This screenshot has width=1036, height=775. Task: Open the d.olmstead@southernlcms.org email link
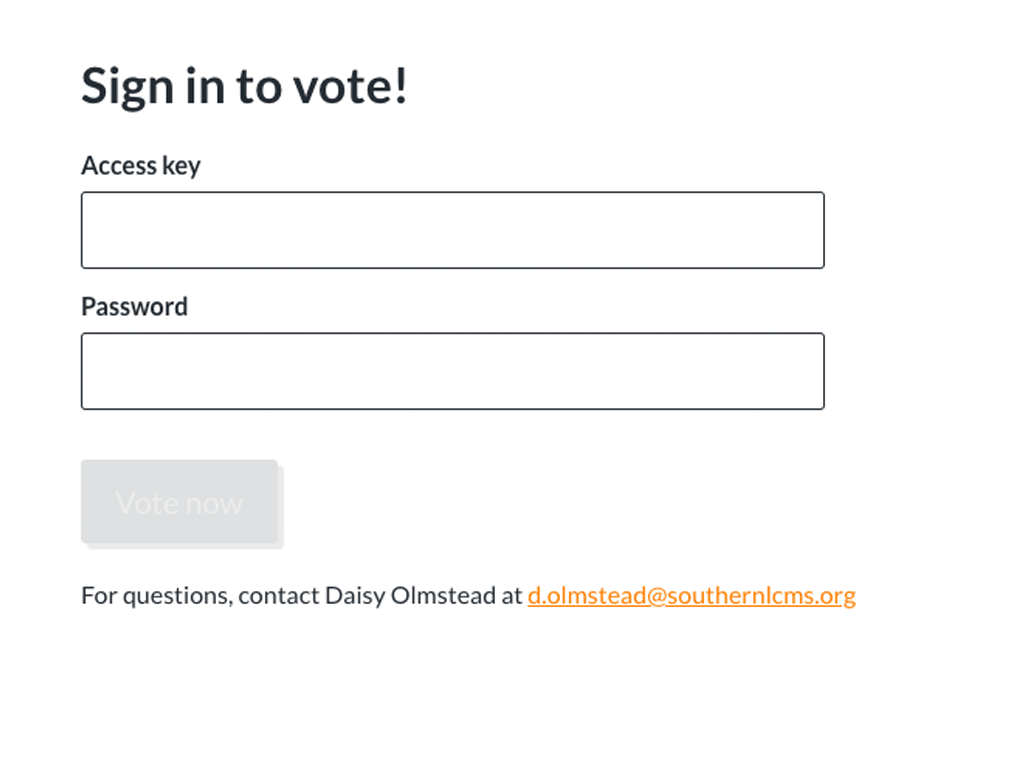691,596
